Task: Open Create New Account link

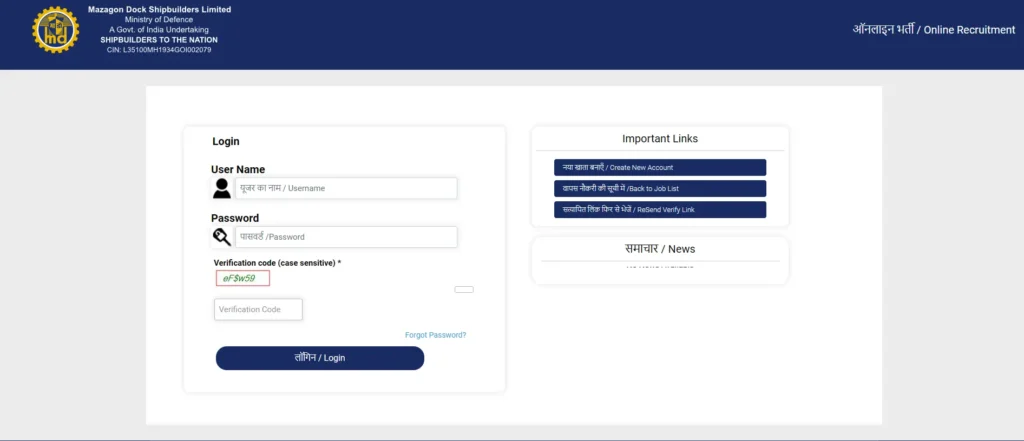Action: coord(659,167)
